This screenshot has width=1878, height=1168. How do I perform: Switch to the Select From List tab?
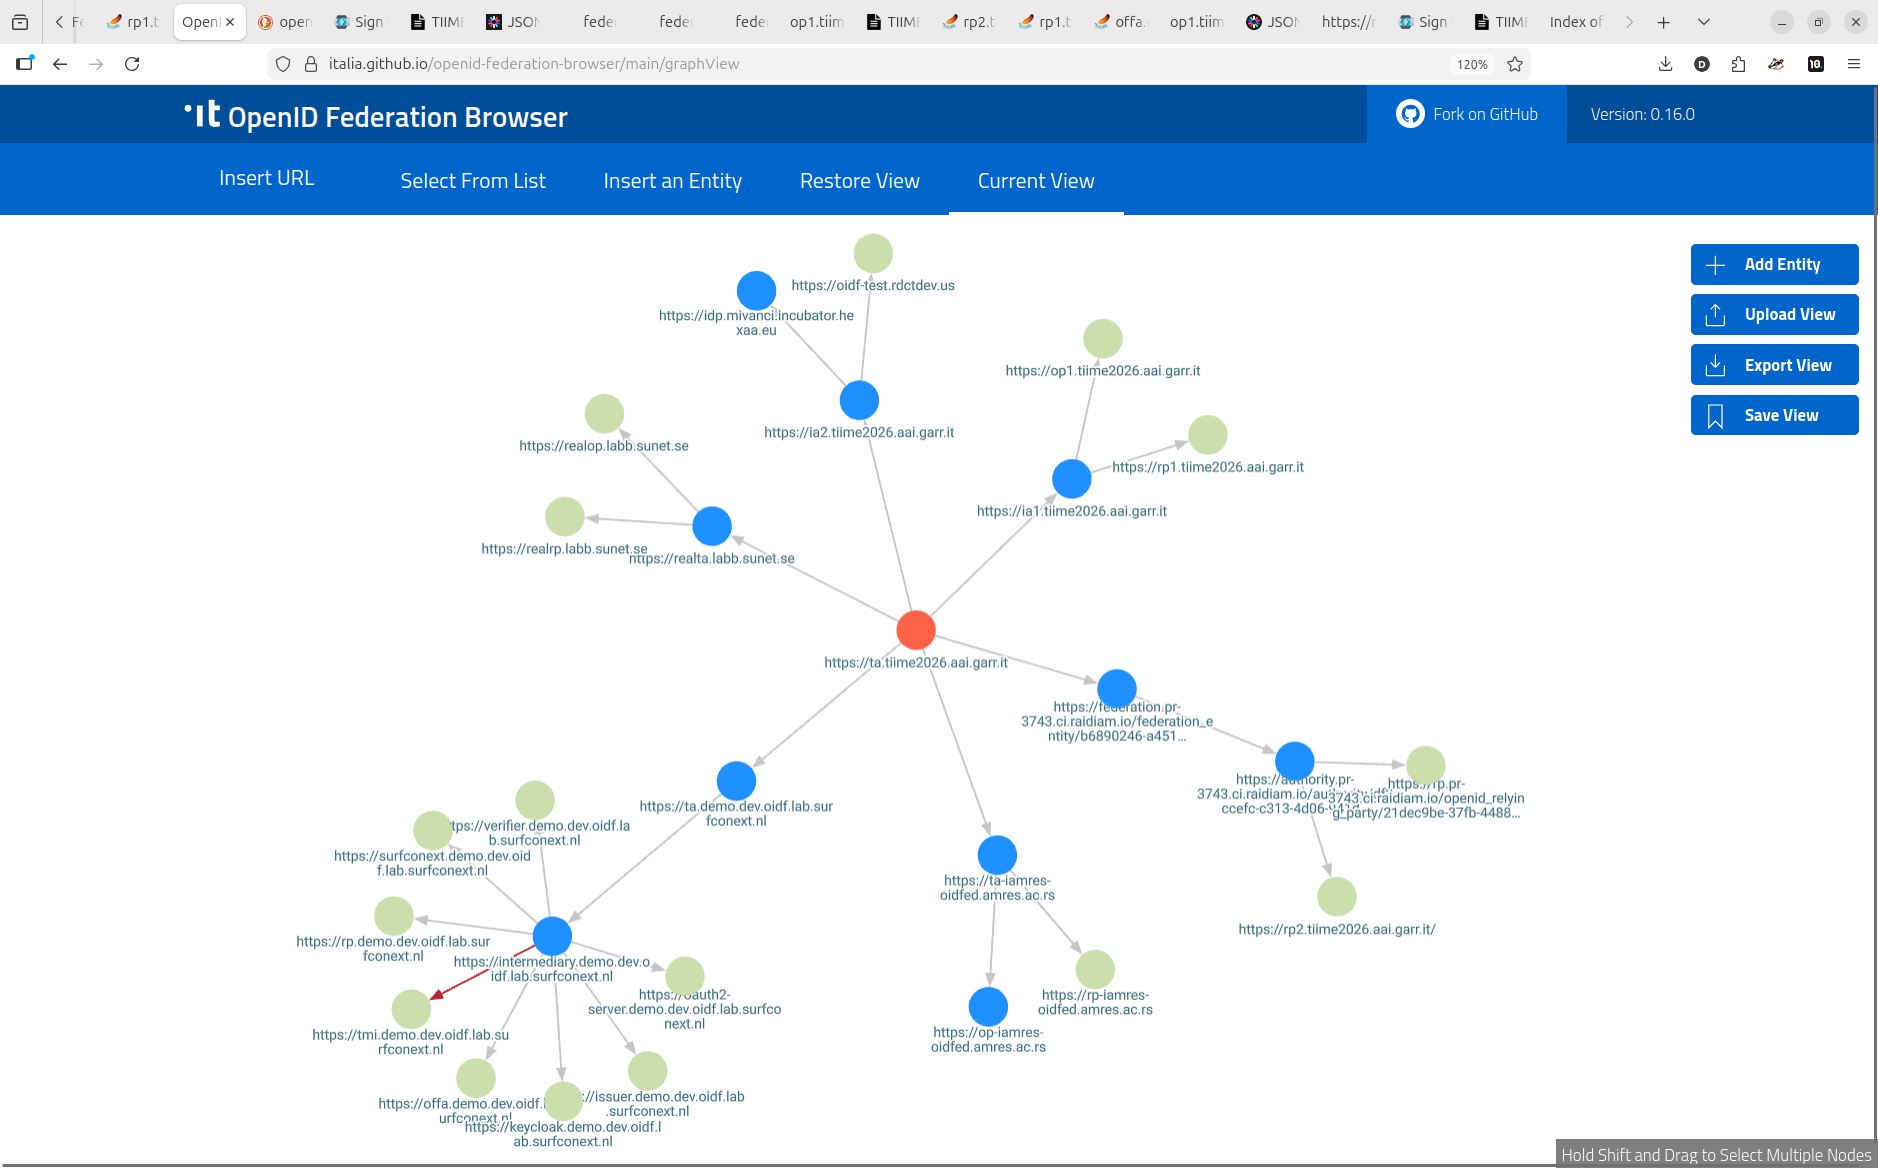(x=473, y=180)
